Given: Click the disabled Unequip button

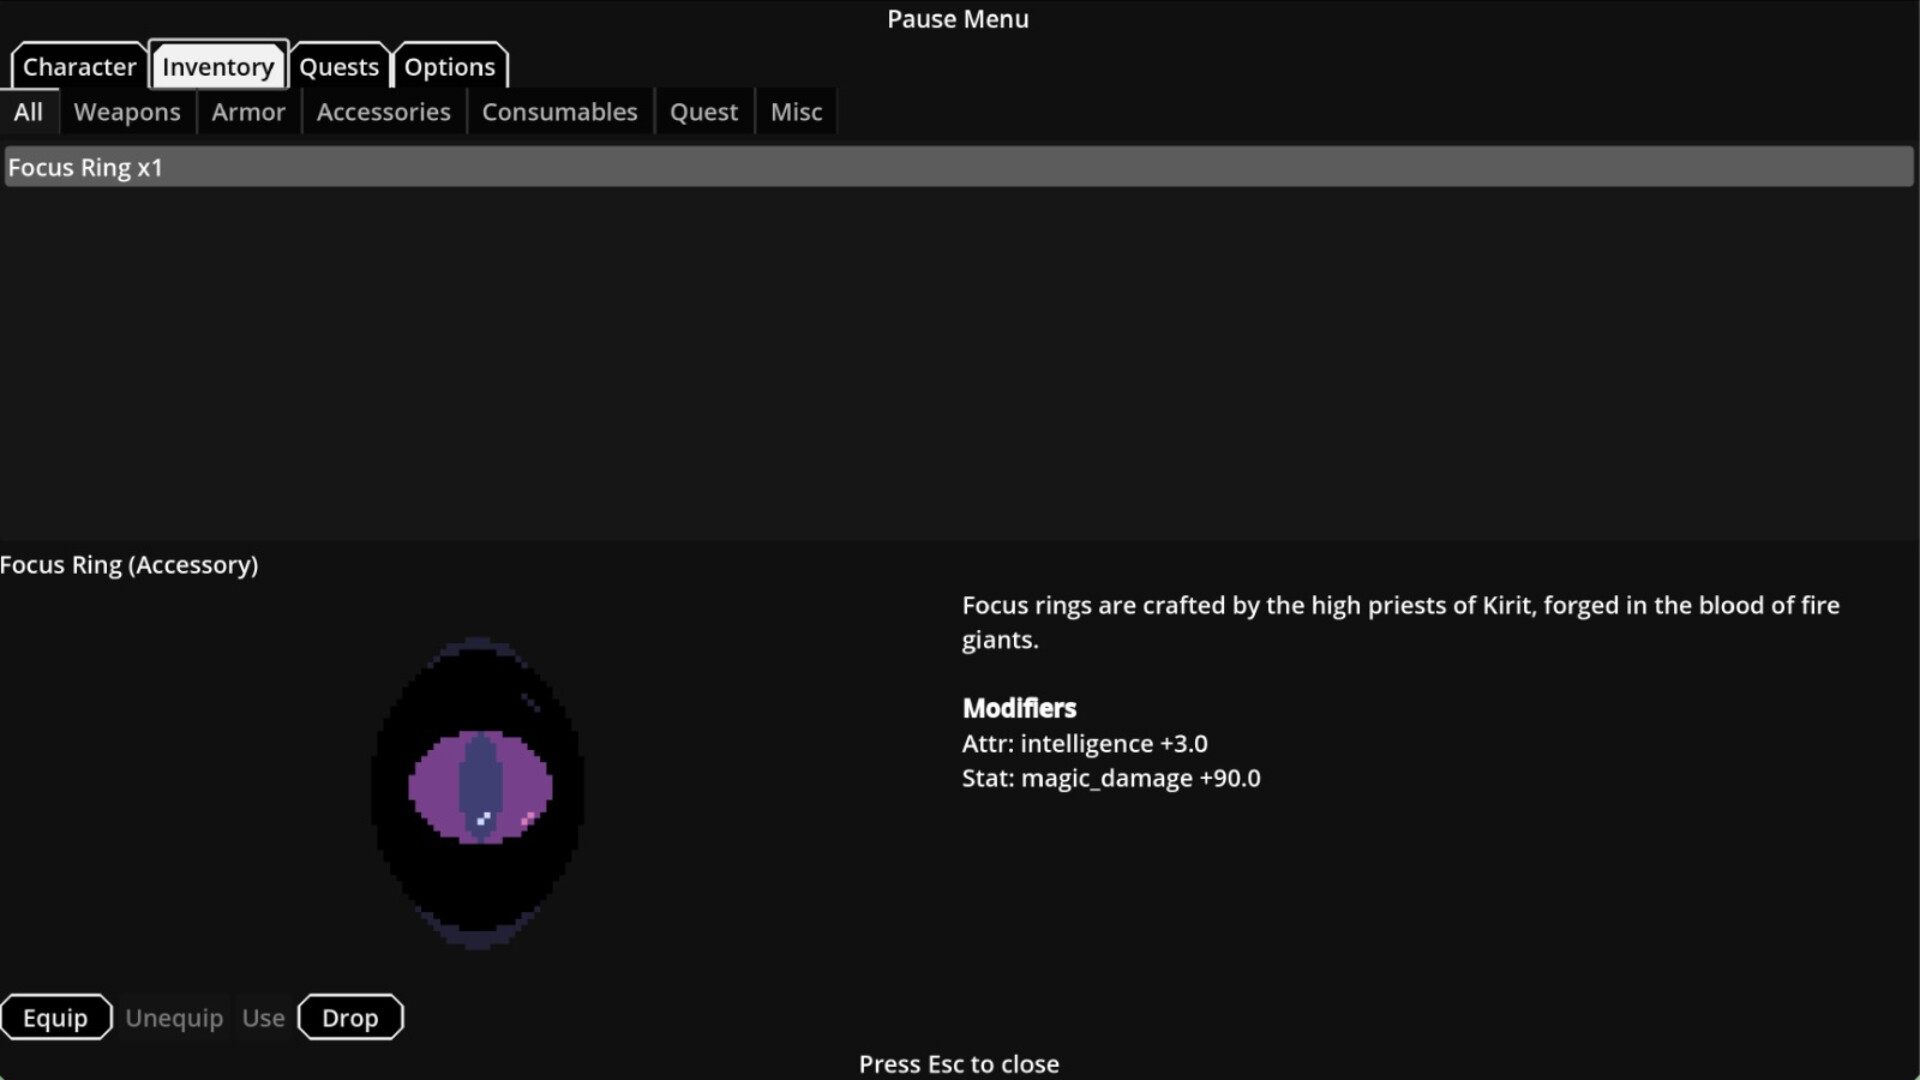Looking at the screenshot, I should (174, 1018).
